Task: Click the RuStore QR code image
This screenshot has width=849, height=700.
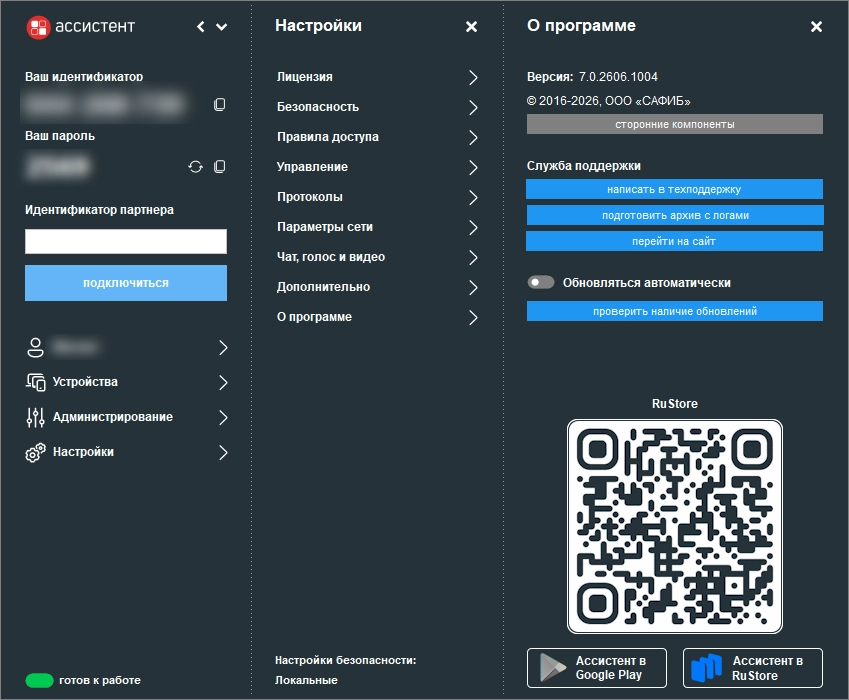Action: tap(675, 526)
